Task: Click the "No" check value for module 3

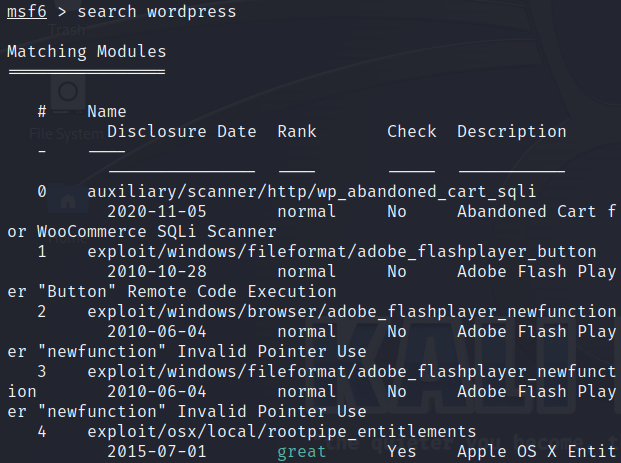Action: click(x=397, y=392)
